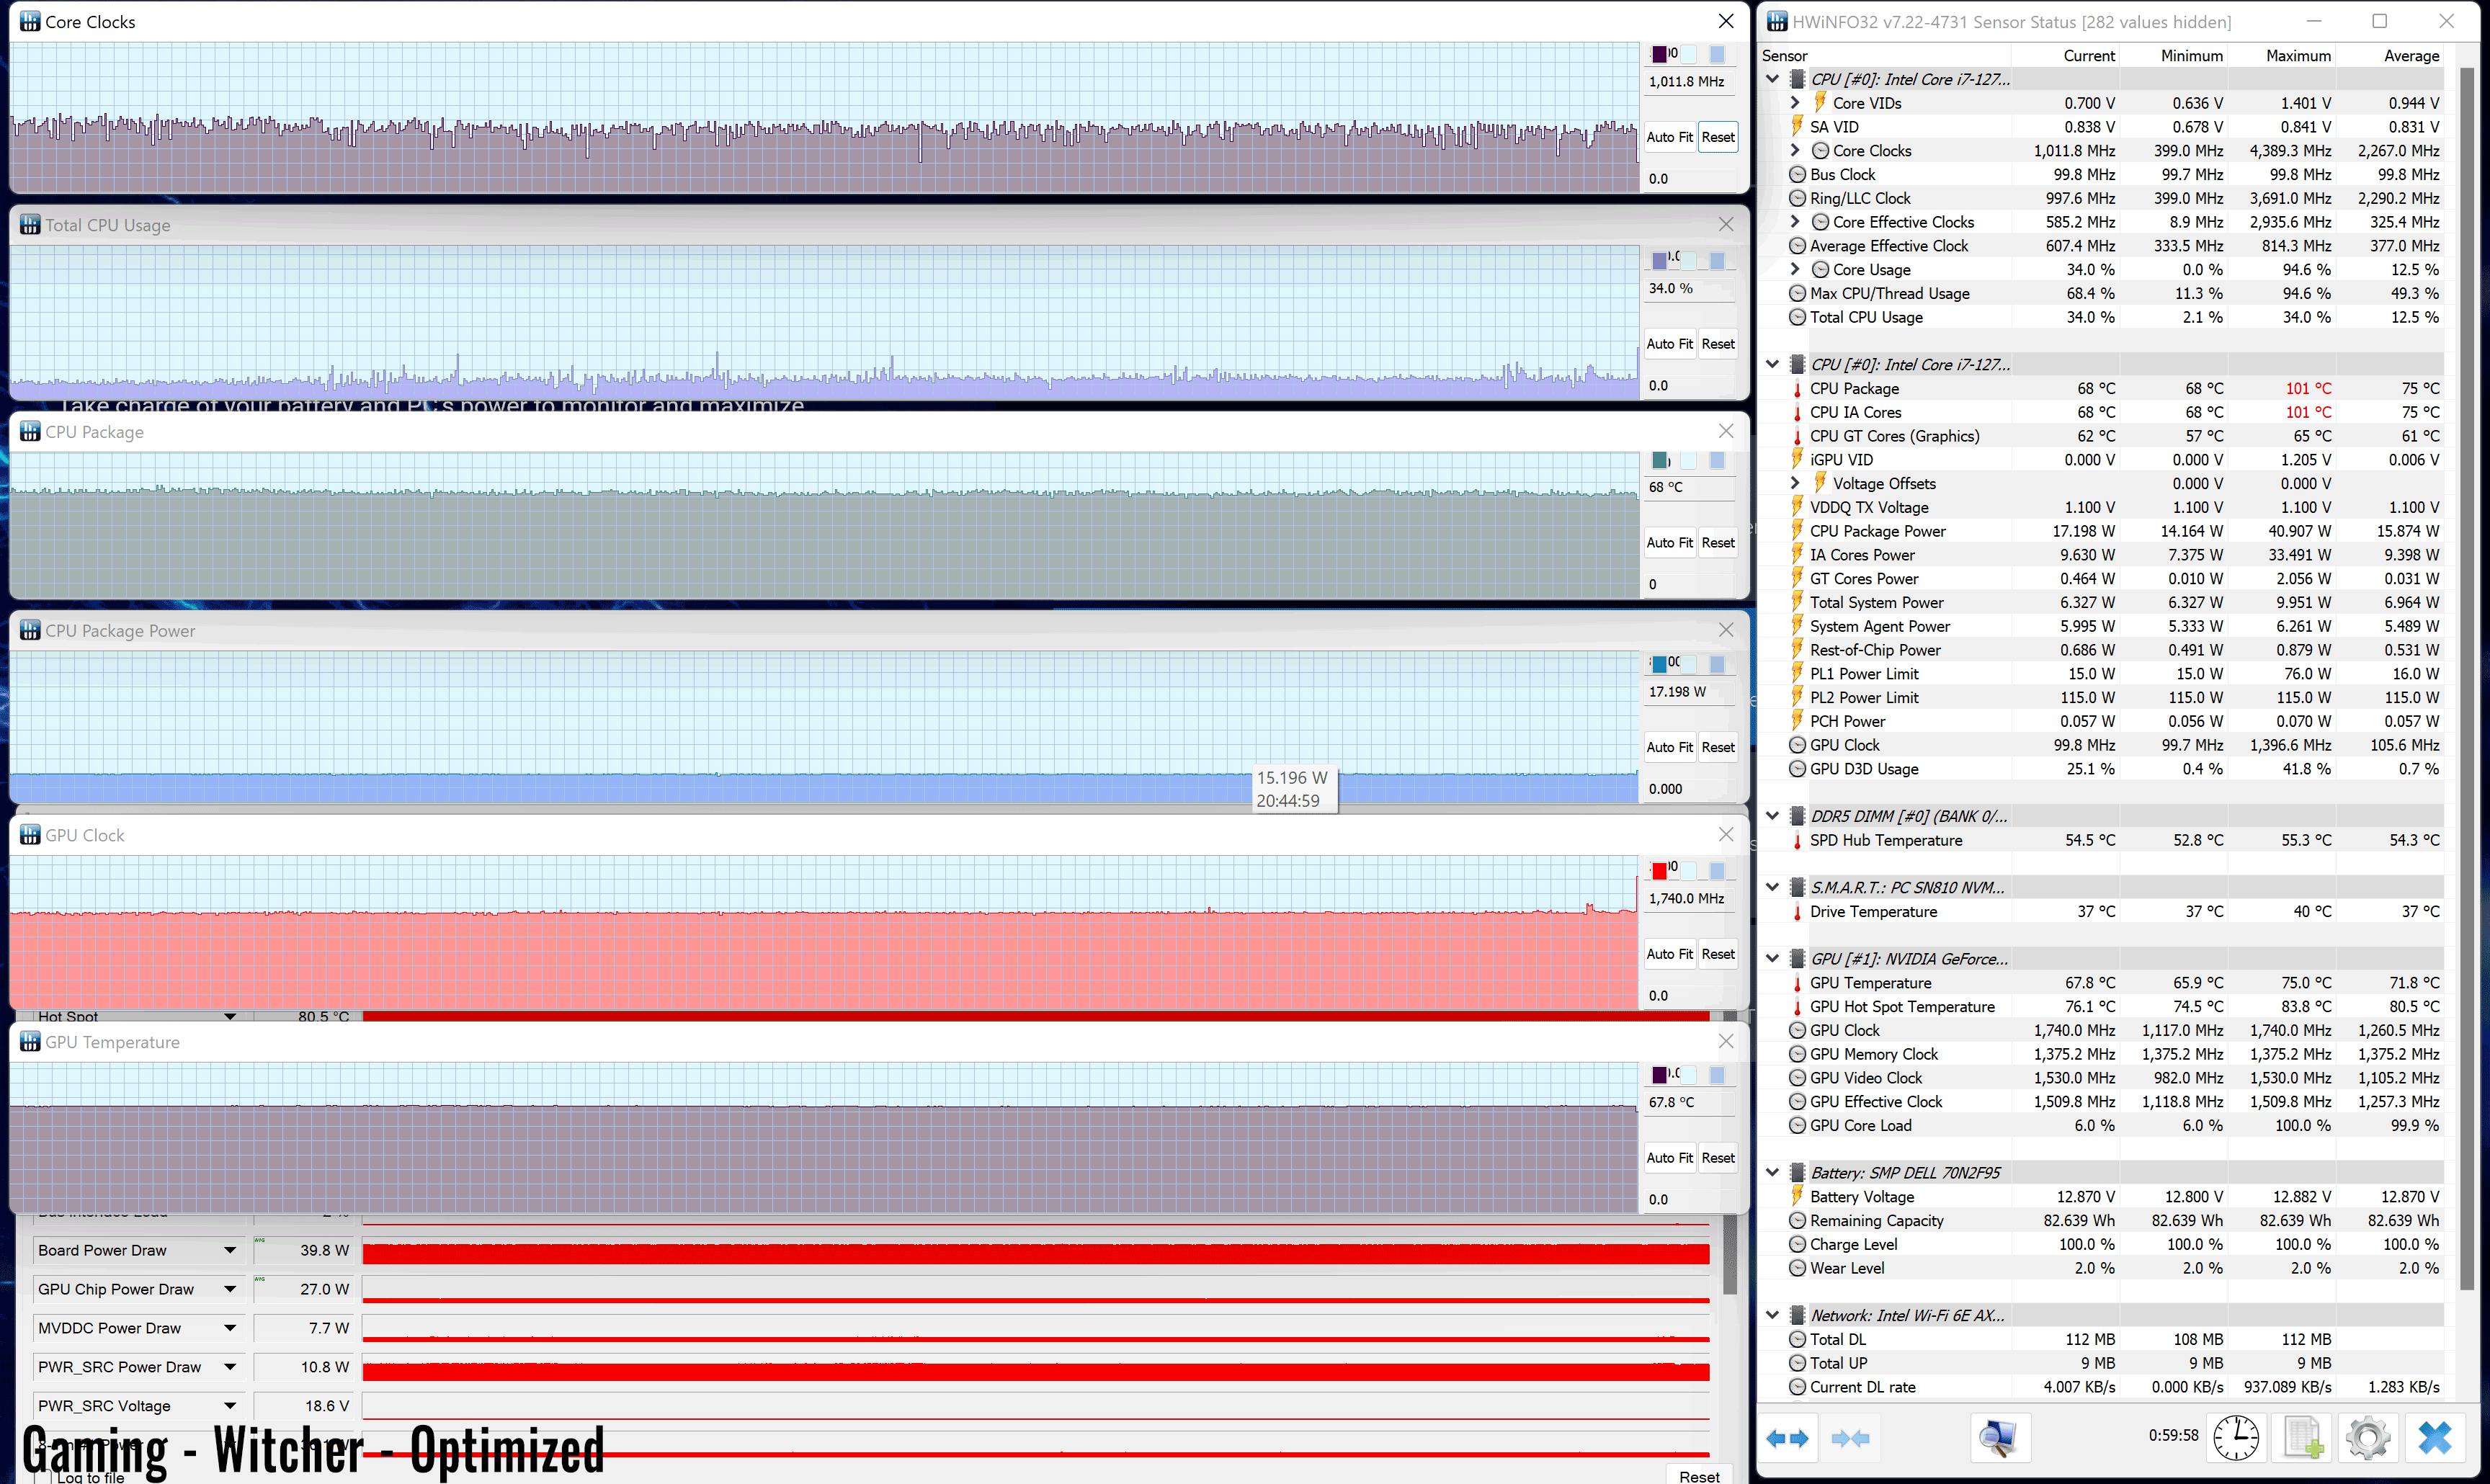Click the Core Clocks window title icon
Screen dimensions: 2490x1484
coord(30,21)
